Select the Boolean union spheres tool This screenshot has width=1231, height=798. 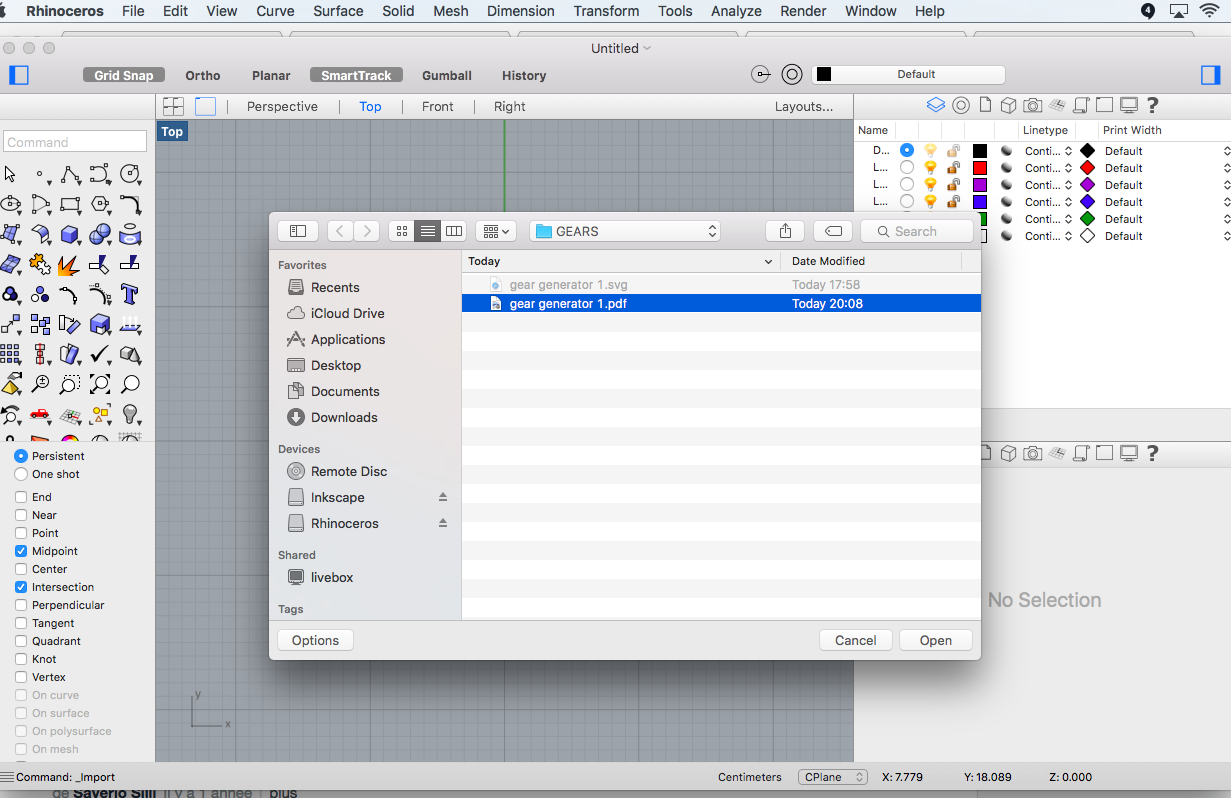(100, 235)
